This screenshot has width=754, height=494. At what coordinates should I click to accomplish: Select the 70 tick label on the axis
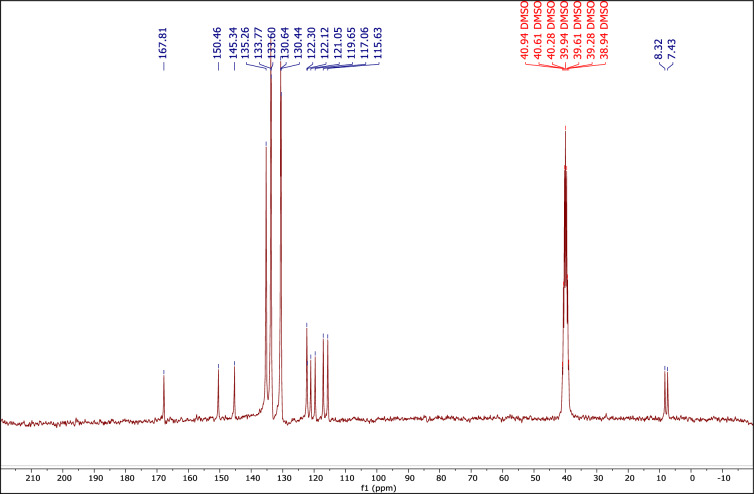[472, 478]
